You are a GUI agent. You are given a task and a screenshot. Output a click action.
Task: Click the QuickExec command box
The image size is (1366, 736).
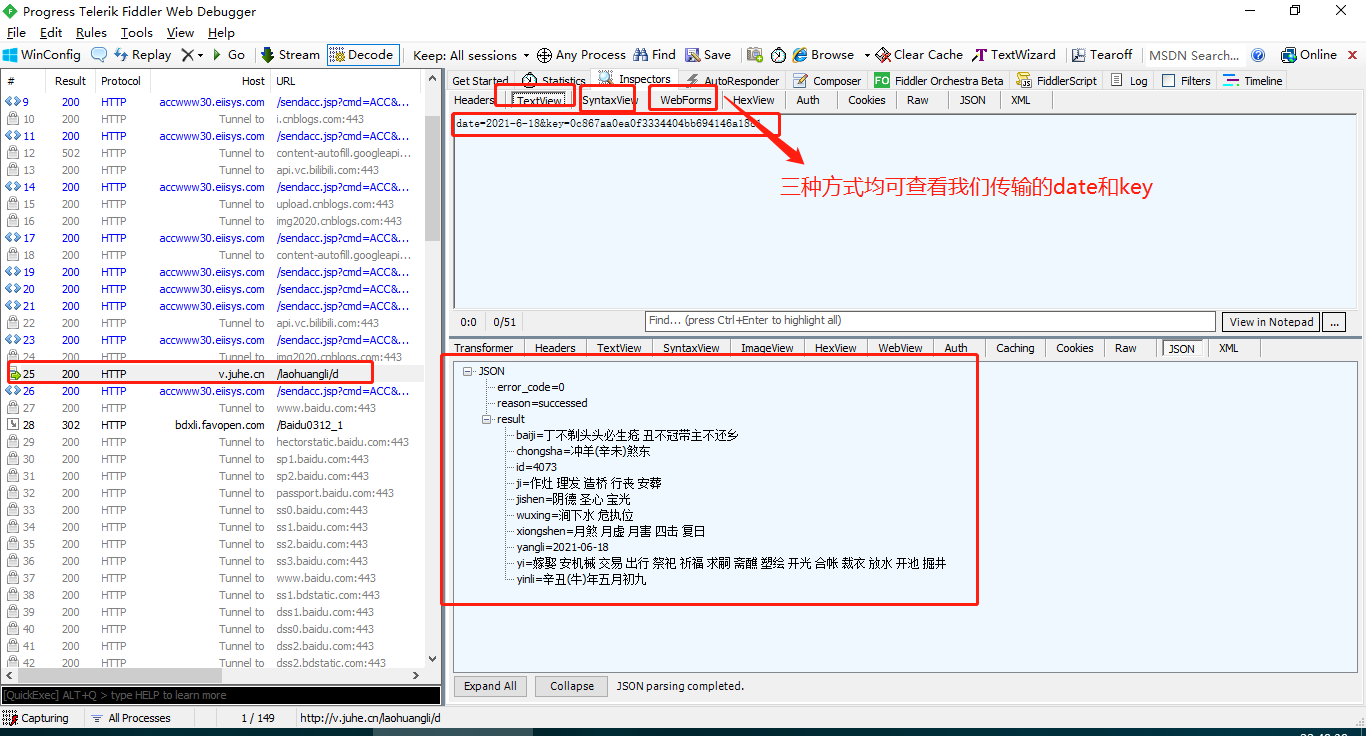[220, 695]
